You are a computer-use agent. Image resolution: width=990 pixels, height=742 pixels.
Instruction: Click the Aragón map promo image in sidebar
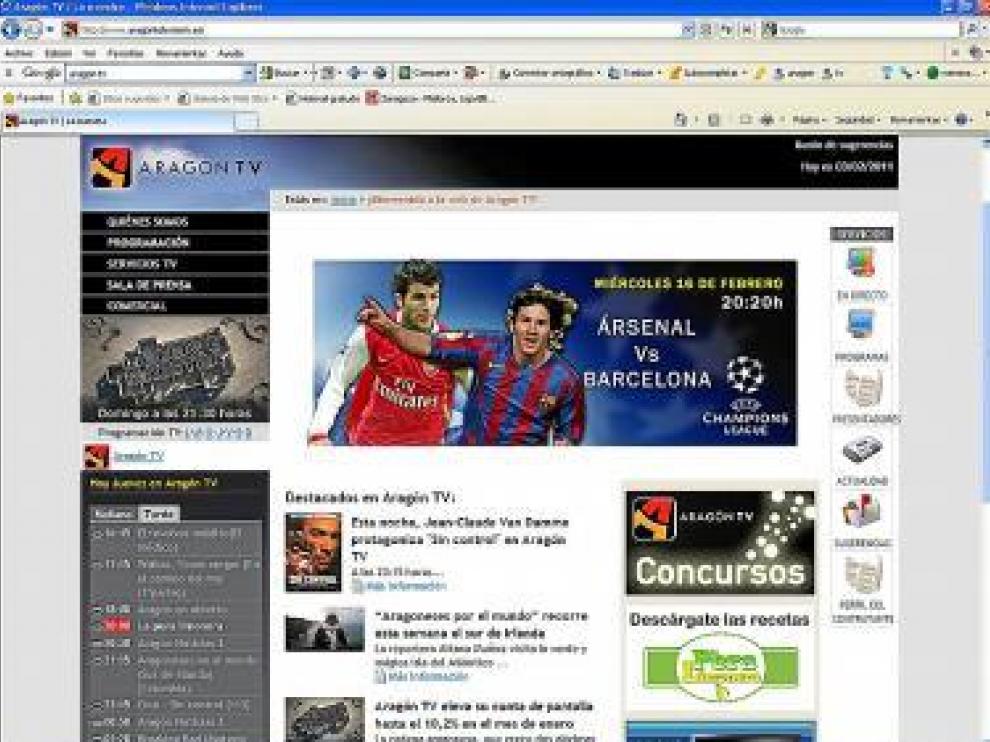tap(175, 369)
